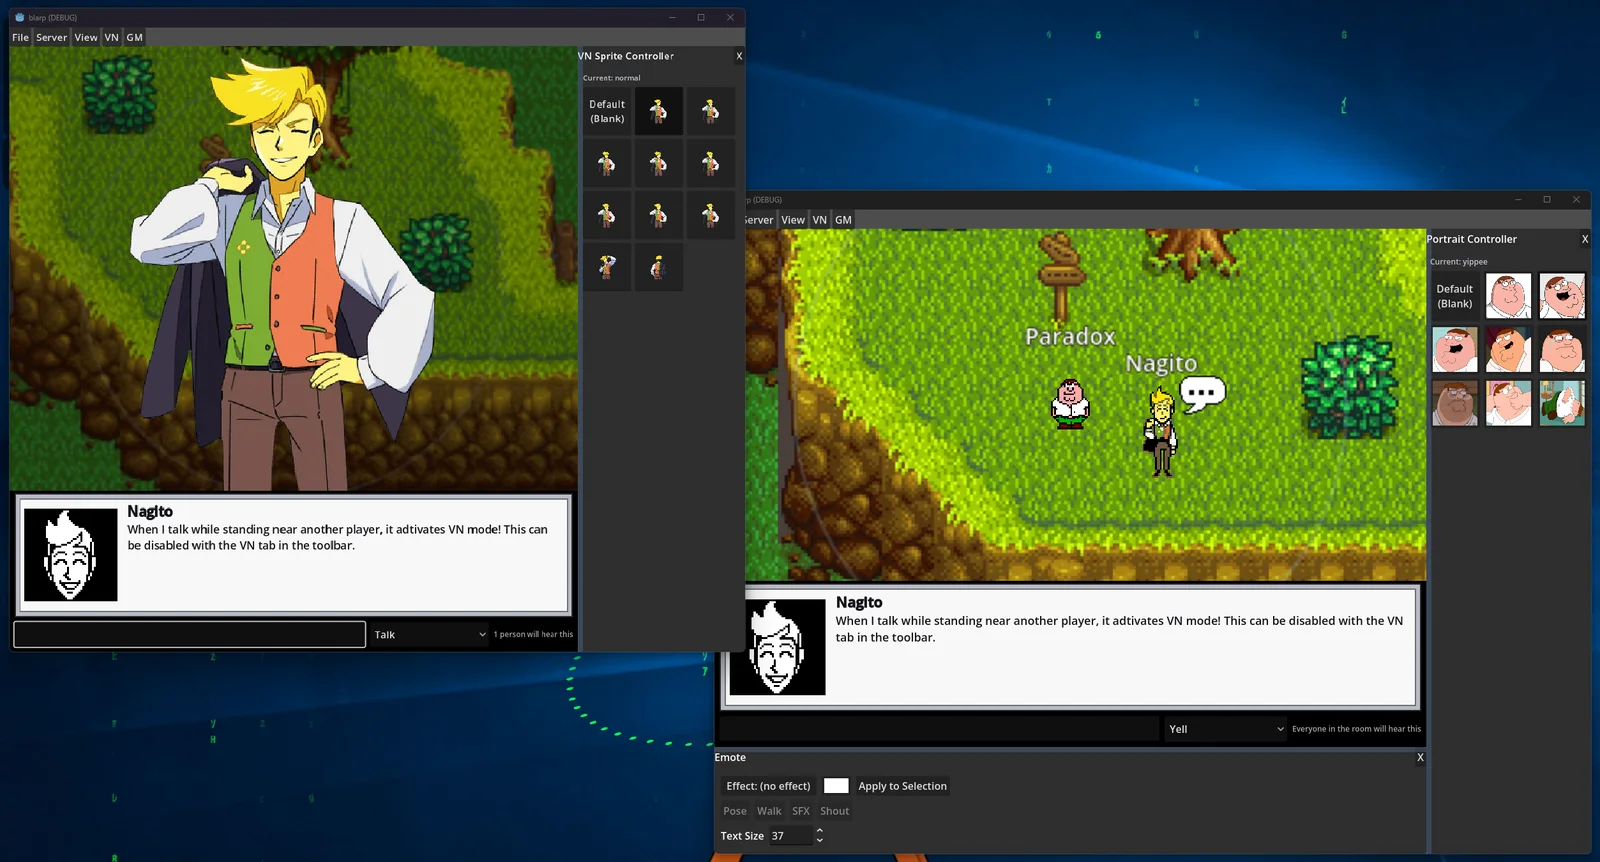Focus the chat input field in left window
The image size is (1600, 862).
190,634
